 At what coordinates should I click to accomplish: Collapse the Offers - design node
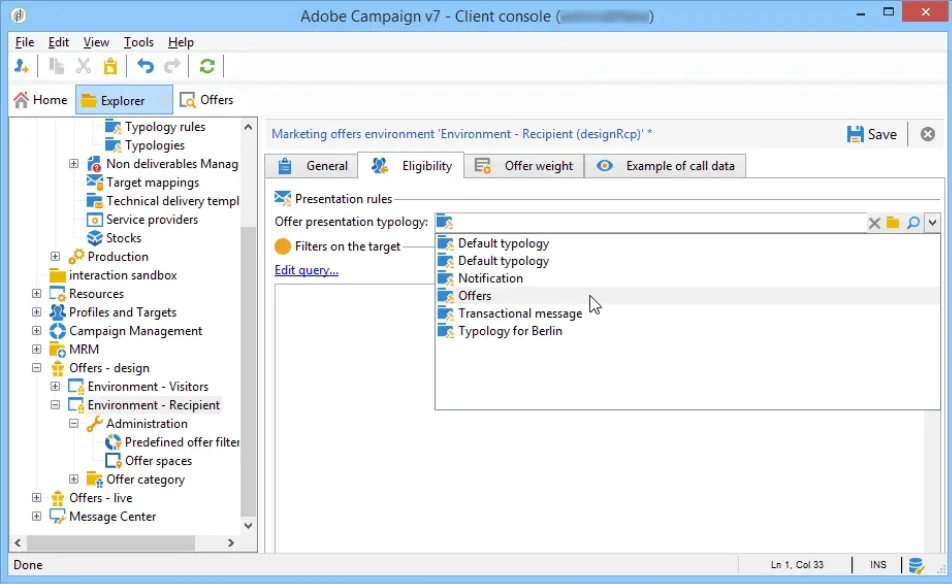point(36,368)
